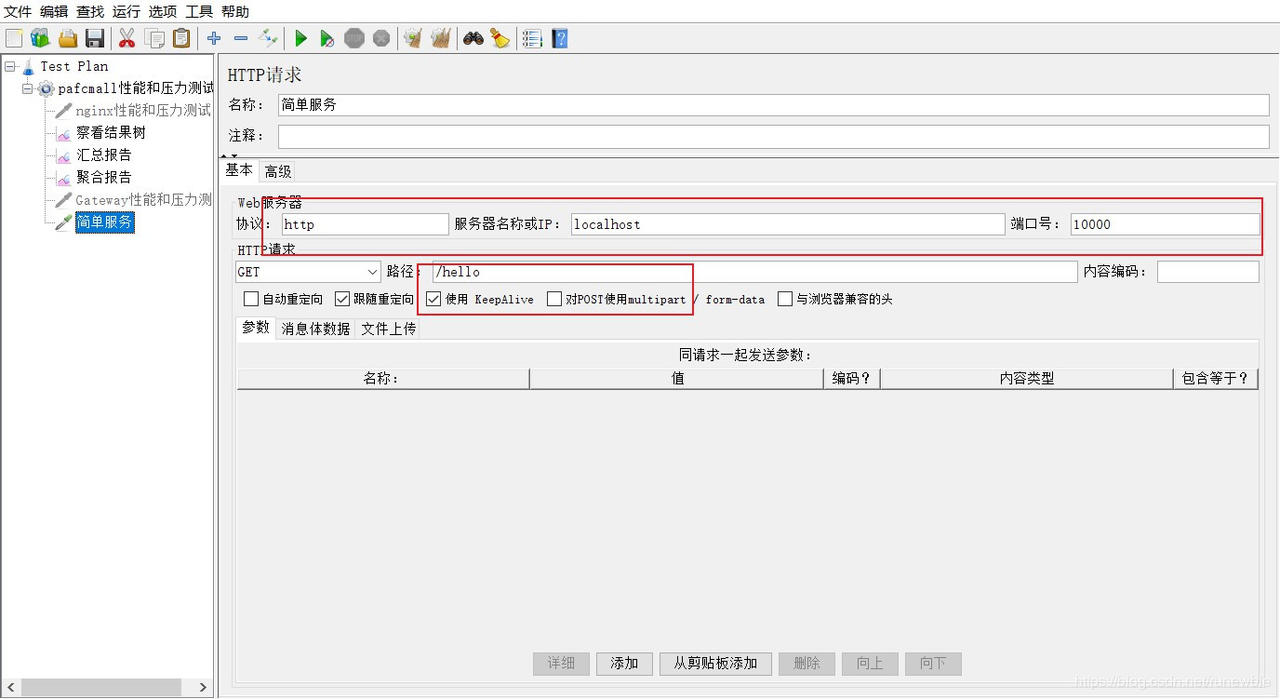This screenshot has height=699, width=1280.
Task: Click the 端口号 10000 field
Action: click(1165, 224)
